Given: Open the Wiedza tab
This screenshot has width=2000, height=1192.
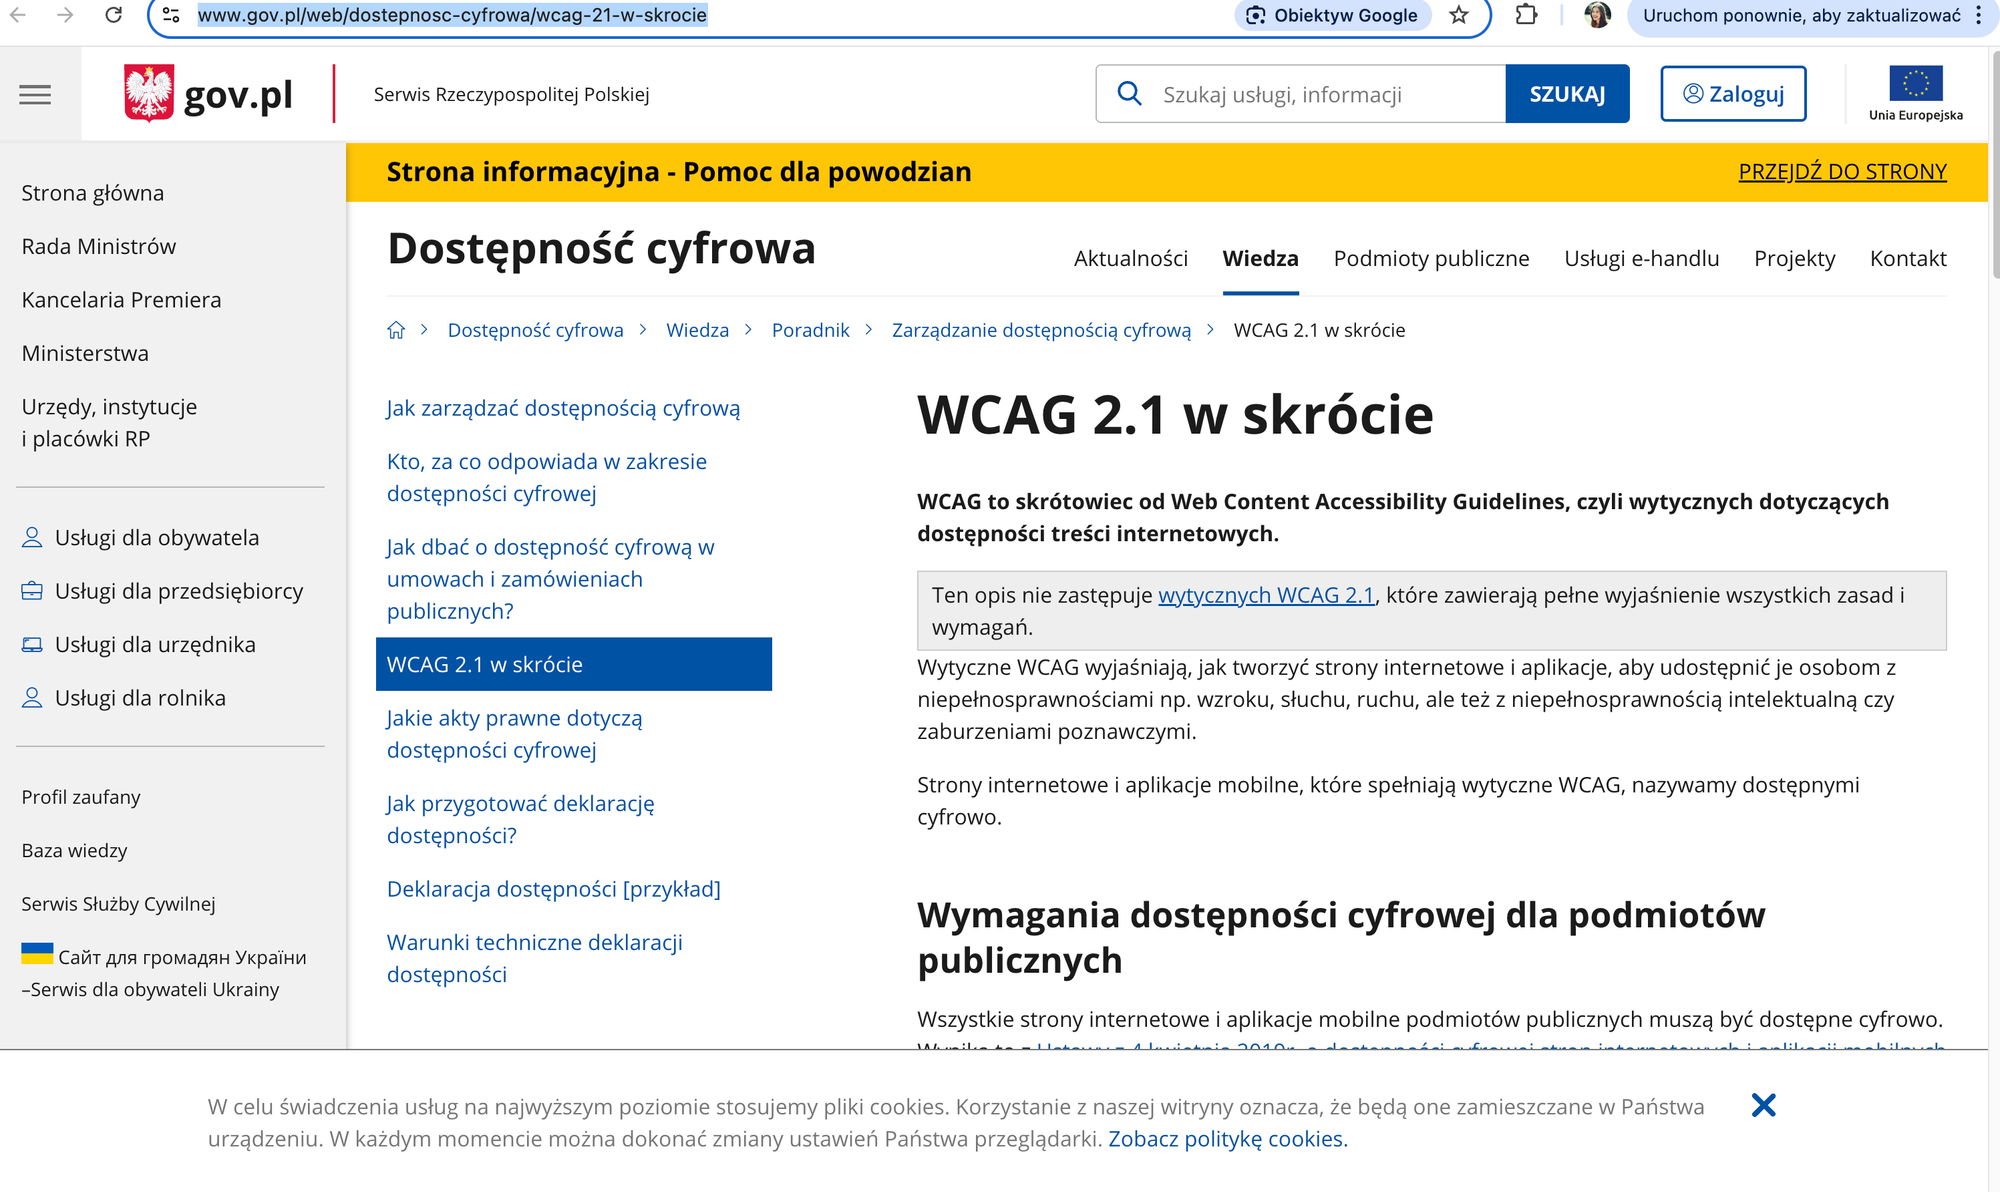Looking at the screenshot, I should click(1260, 258).
